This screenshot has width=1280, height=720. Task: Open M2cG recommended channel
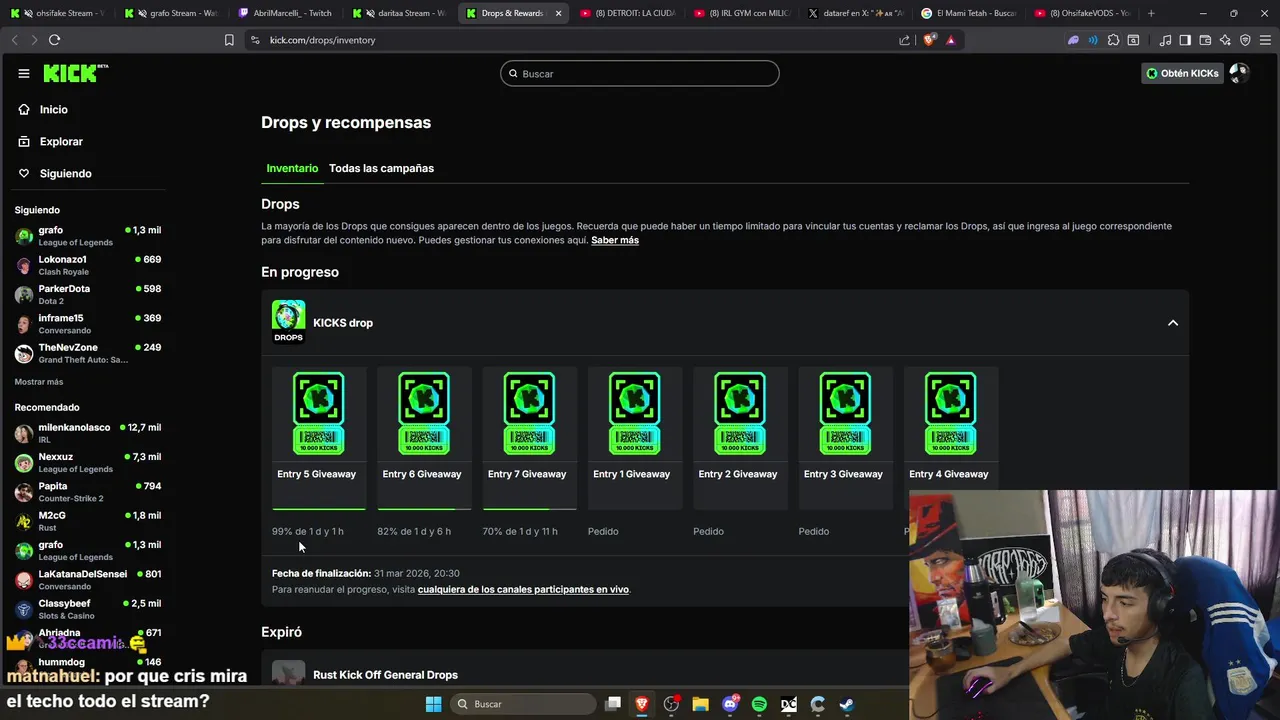(x=88, y=521)
